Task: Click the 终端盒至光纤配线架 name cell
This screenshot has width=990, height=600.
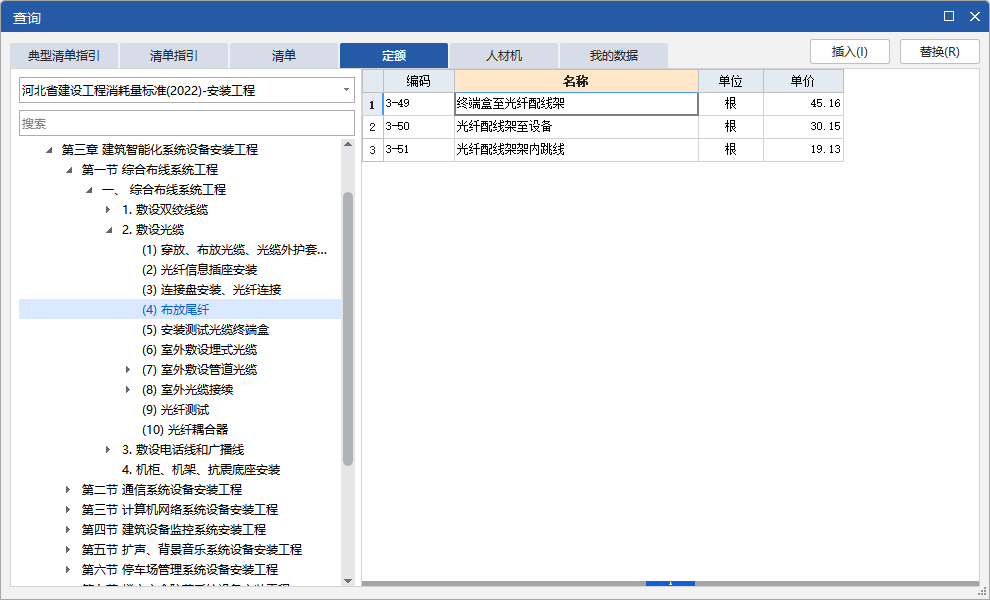Action: coord(576,104)
